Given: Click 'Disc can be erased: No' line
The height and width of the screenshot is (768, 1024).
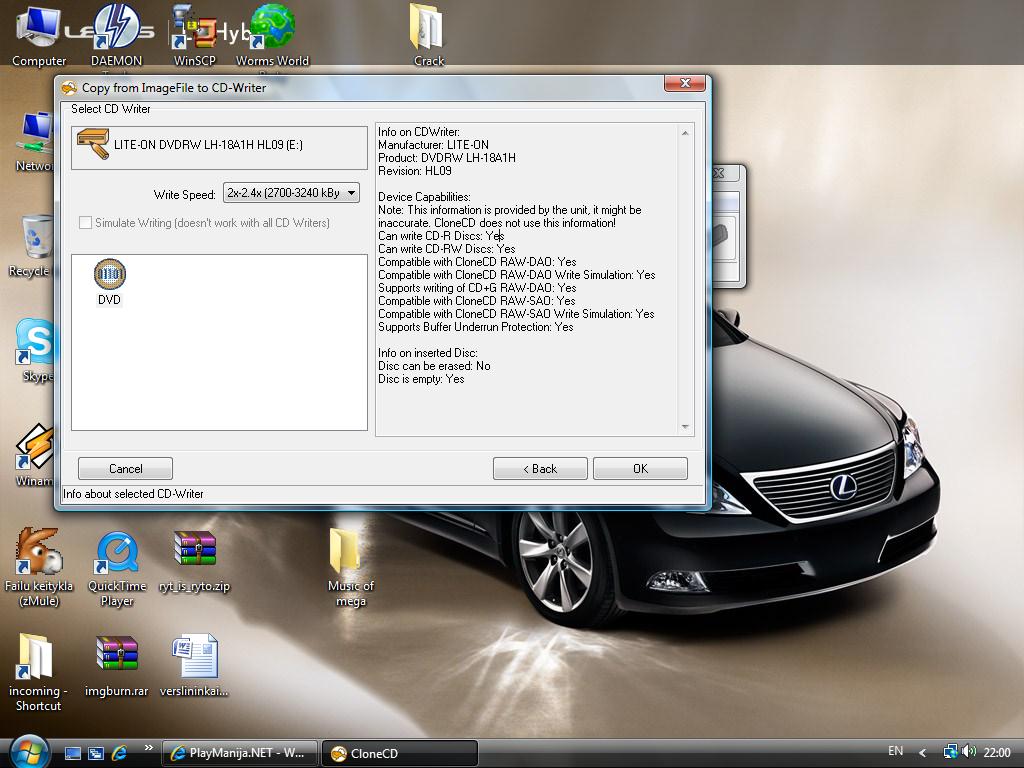Looking at the screenshot, I should point(434,366).
